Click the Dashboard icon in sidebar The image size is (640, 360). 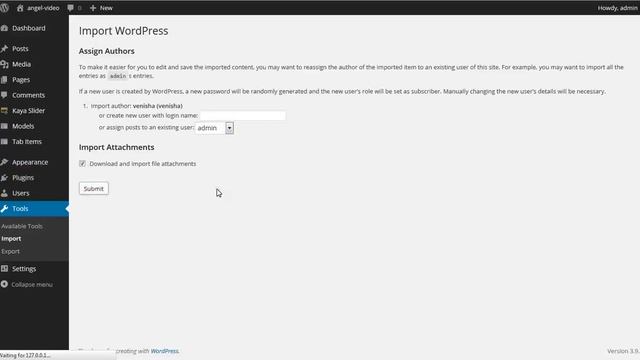(x=4, y=28)
